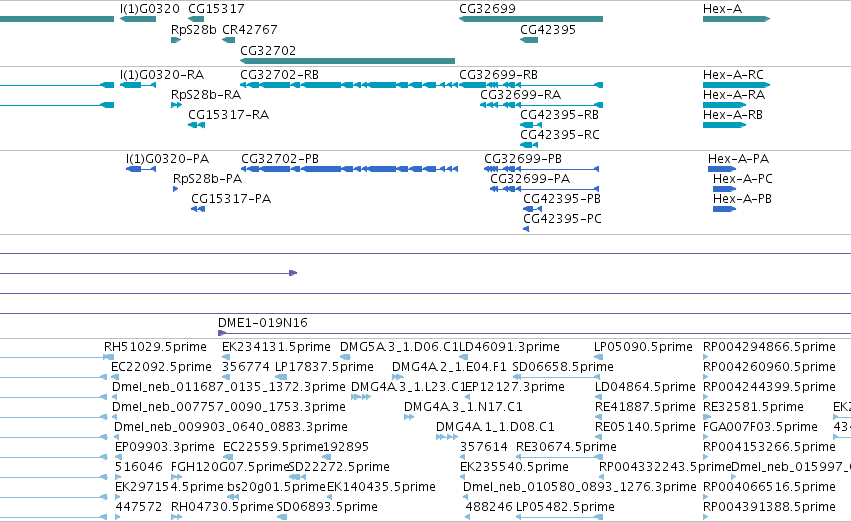Select EST RE30674.5prime label
This screenshot has height=522, width=851.
coord(566,447)
